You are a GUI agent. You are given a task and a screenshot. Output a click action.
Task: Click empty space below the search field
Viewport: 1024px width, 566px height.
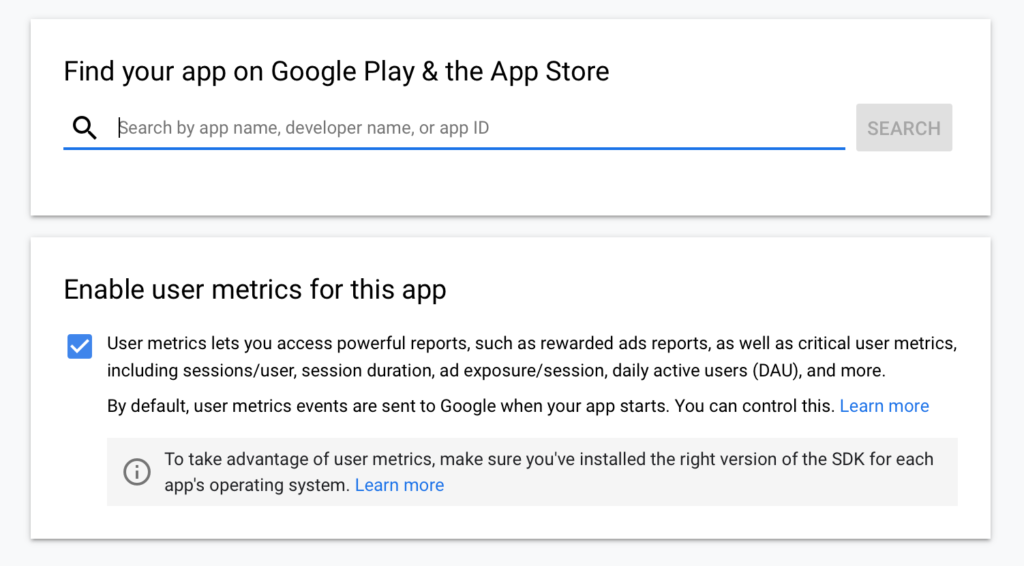tap(454, 183)
